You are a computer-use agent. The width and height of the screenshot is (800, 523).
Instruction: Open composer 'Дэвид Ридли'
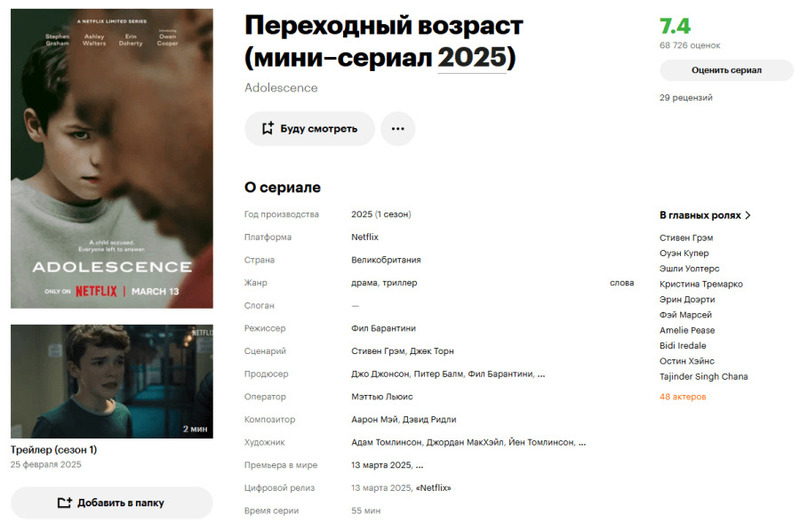pyautogui.click(x=430, y=419)
